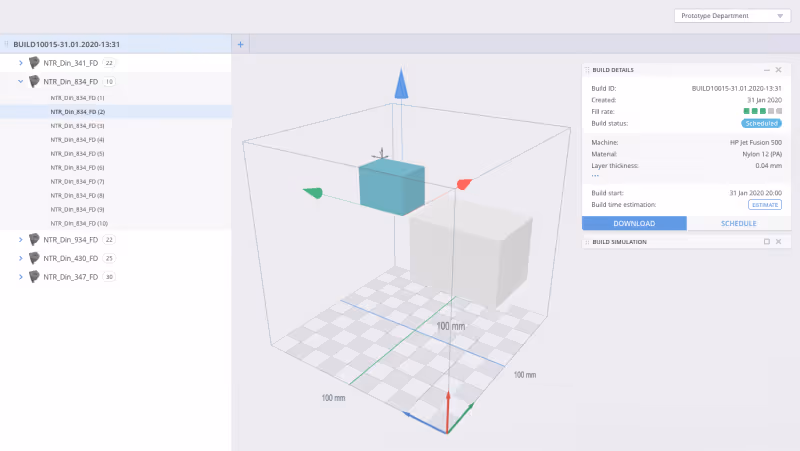Click the part icon of NTR_Din_430_FD

click(x=34, y=258)
